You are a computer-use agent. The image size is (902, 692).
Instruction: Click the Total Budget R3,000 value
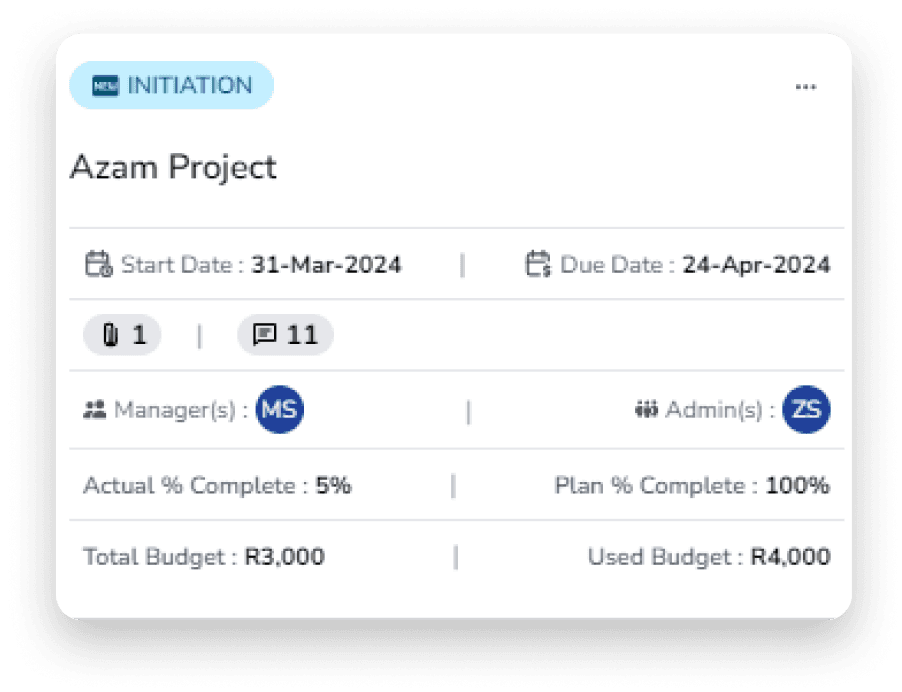[284, 557]
